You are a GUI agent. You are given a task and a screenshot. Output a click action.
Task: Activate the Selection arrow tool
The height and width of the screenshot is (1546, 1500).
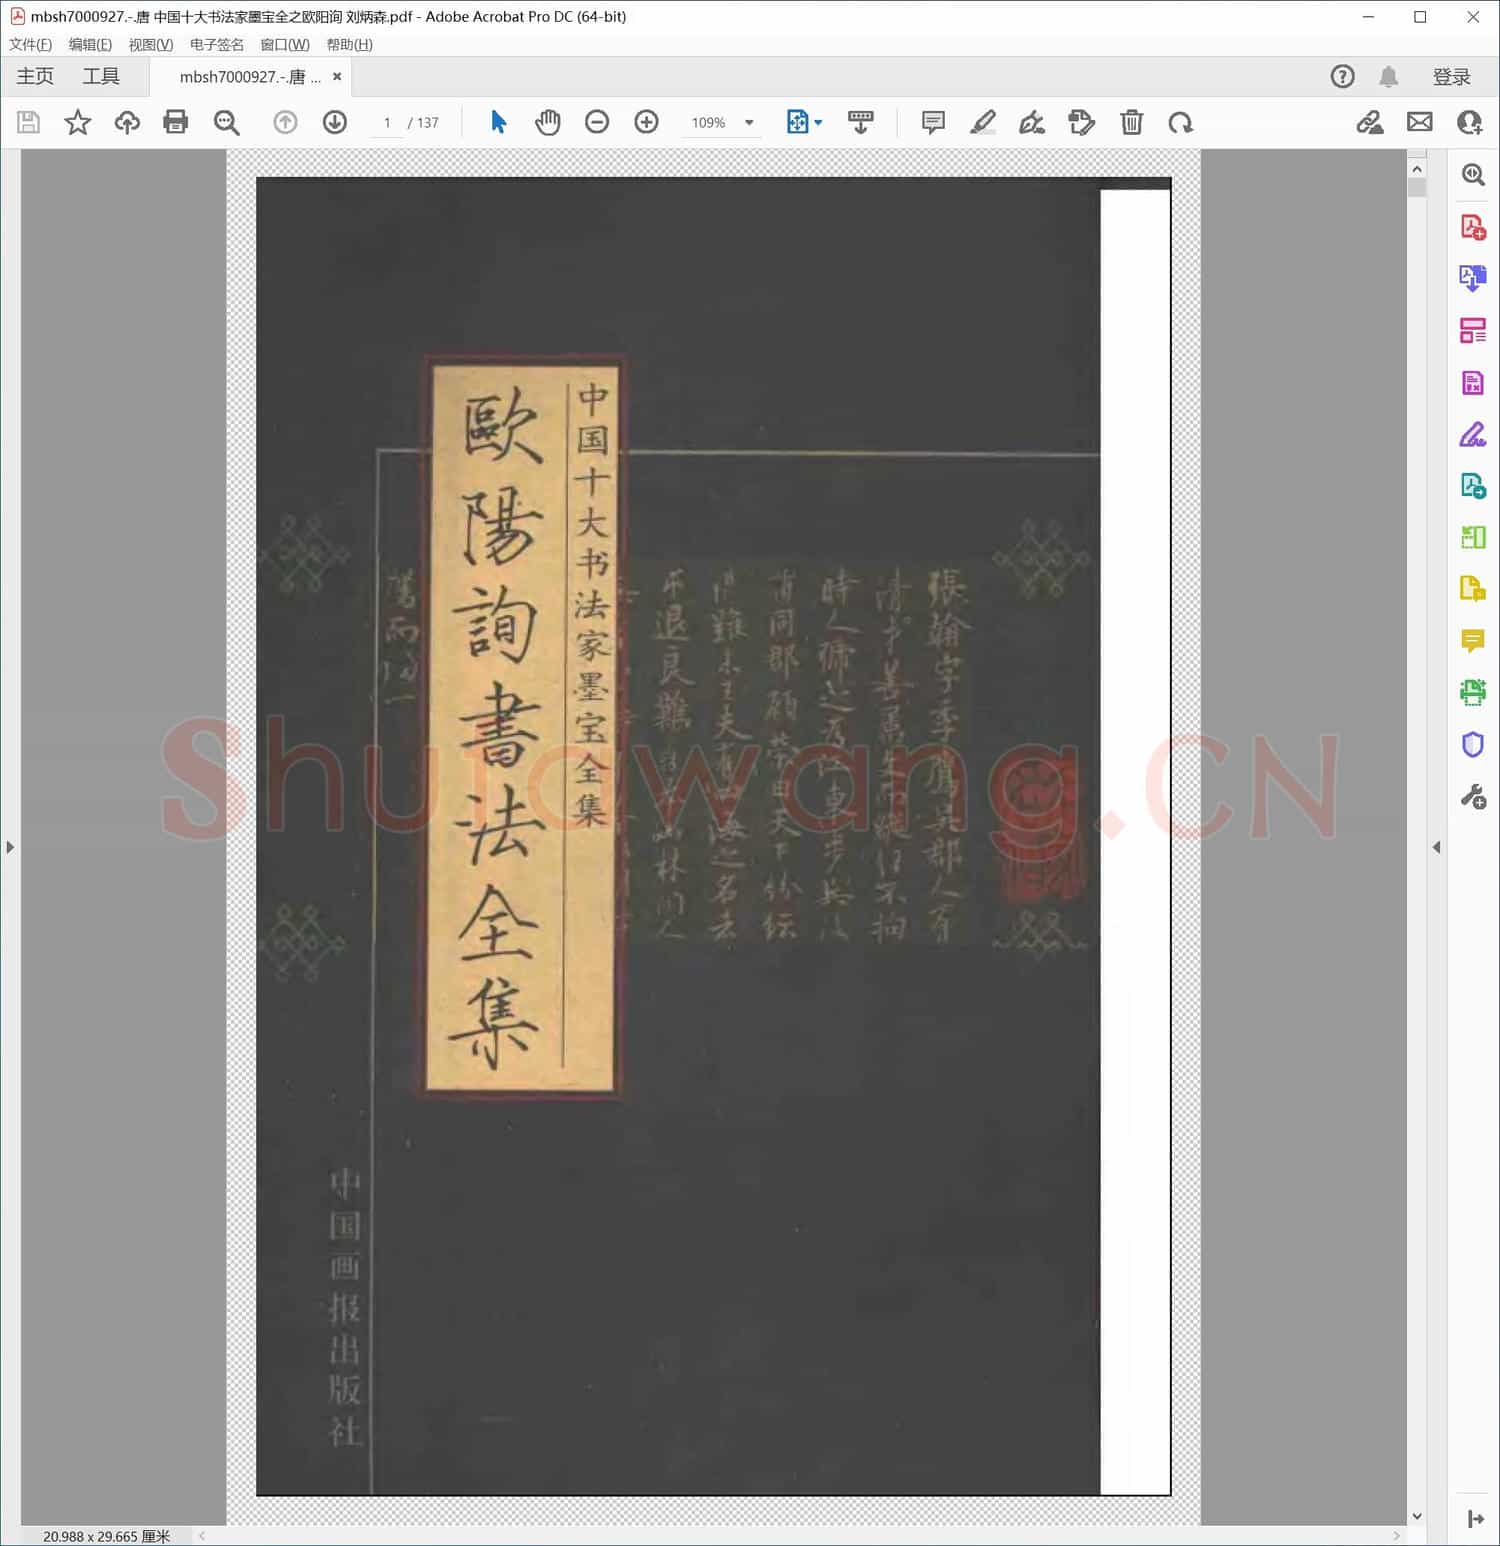pos(497,122)
